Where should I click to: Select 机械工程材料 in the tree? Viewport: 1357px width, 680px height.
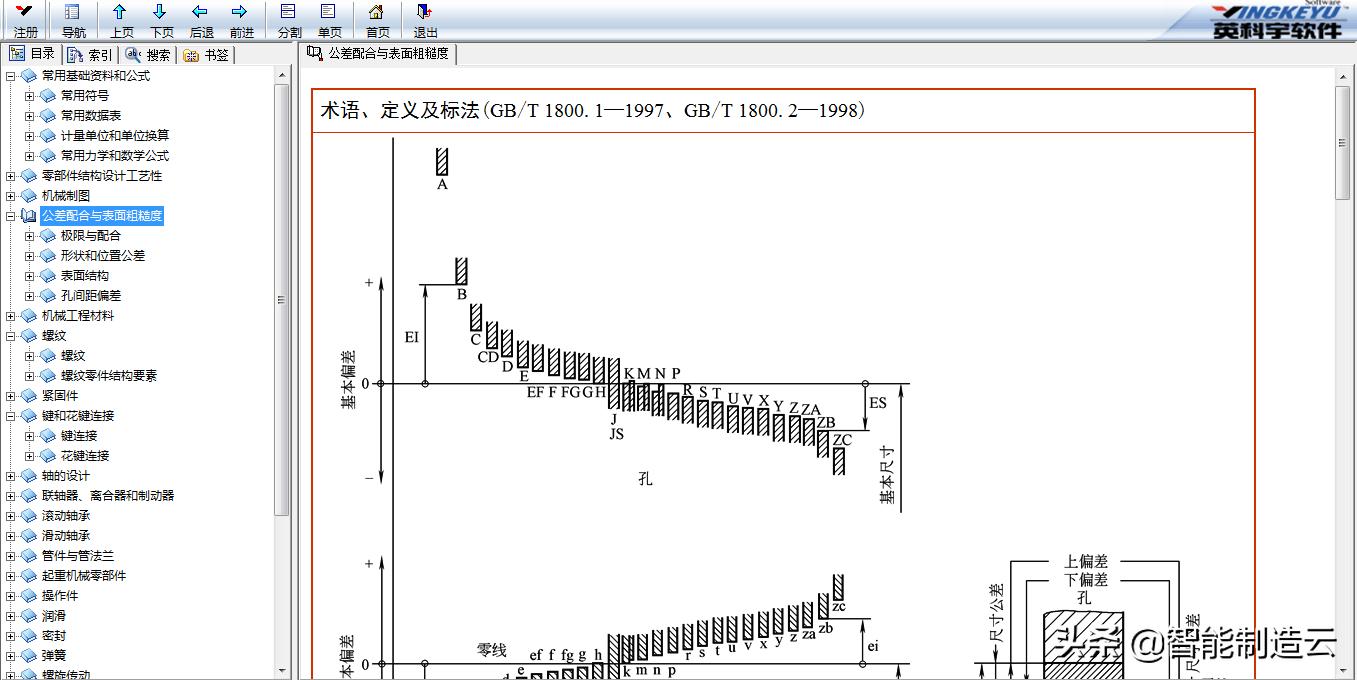coord(78,316)
